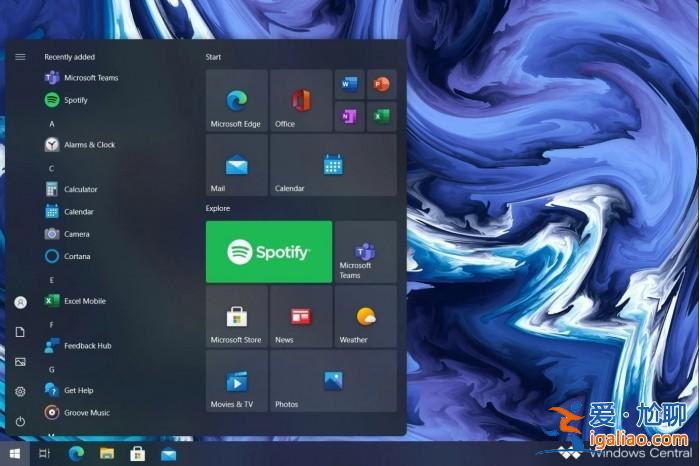Screen dimensions: 700x466
Task: Open Microsoft Teams from app list
Action: (90, 78)
